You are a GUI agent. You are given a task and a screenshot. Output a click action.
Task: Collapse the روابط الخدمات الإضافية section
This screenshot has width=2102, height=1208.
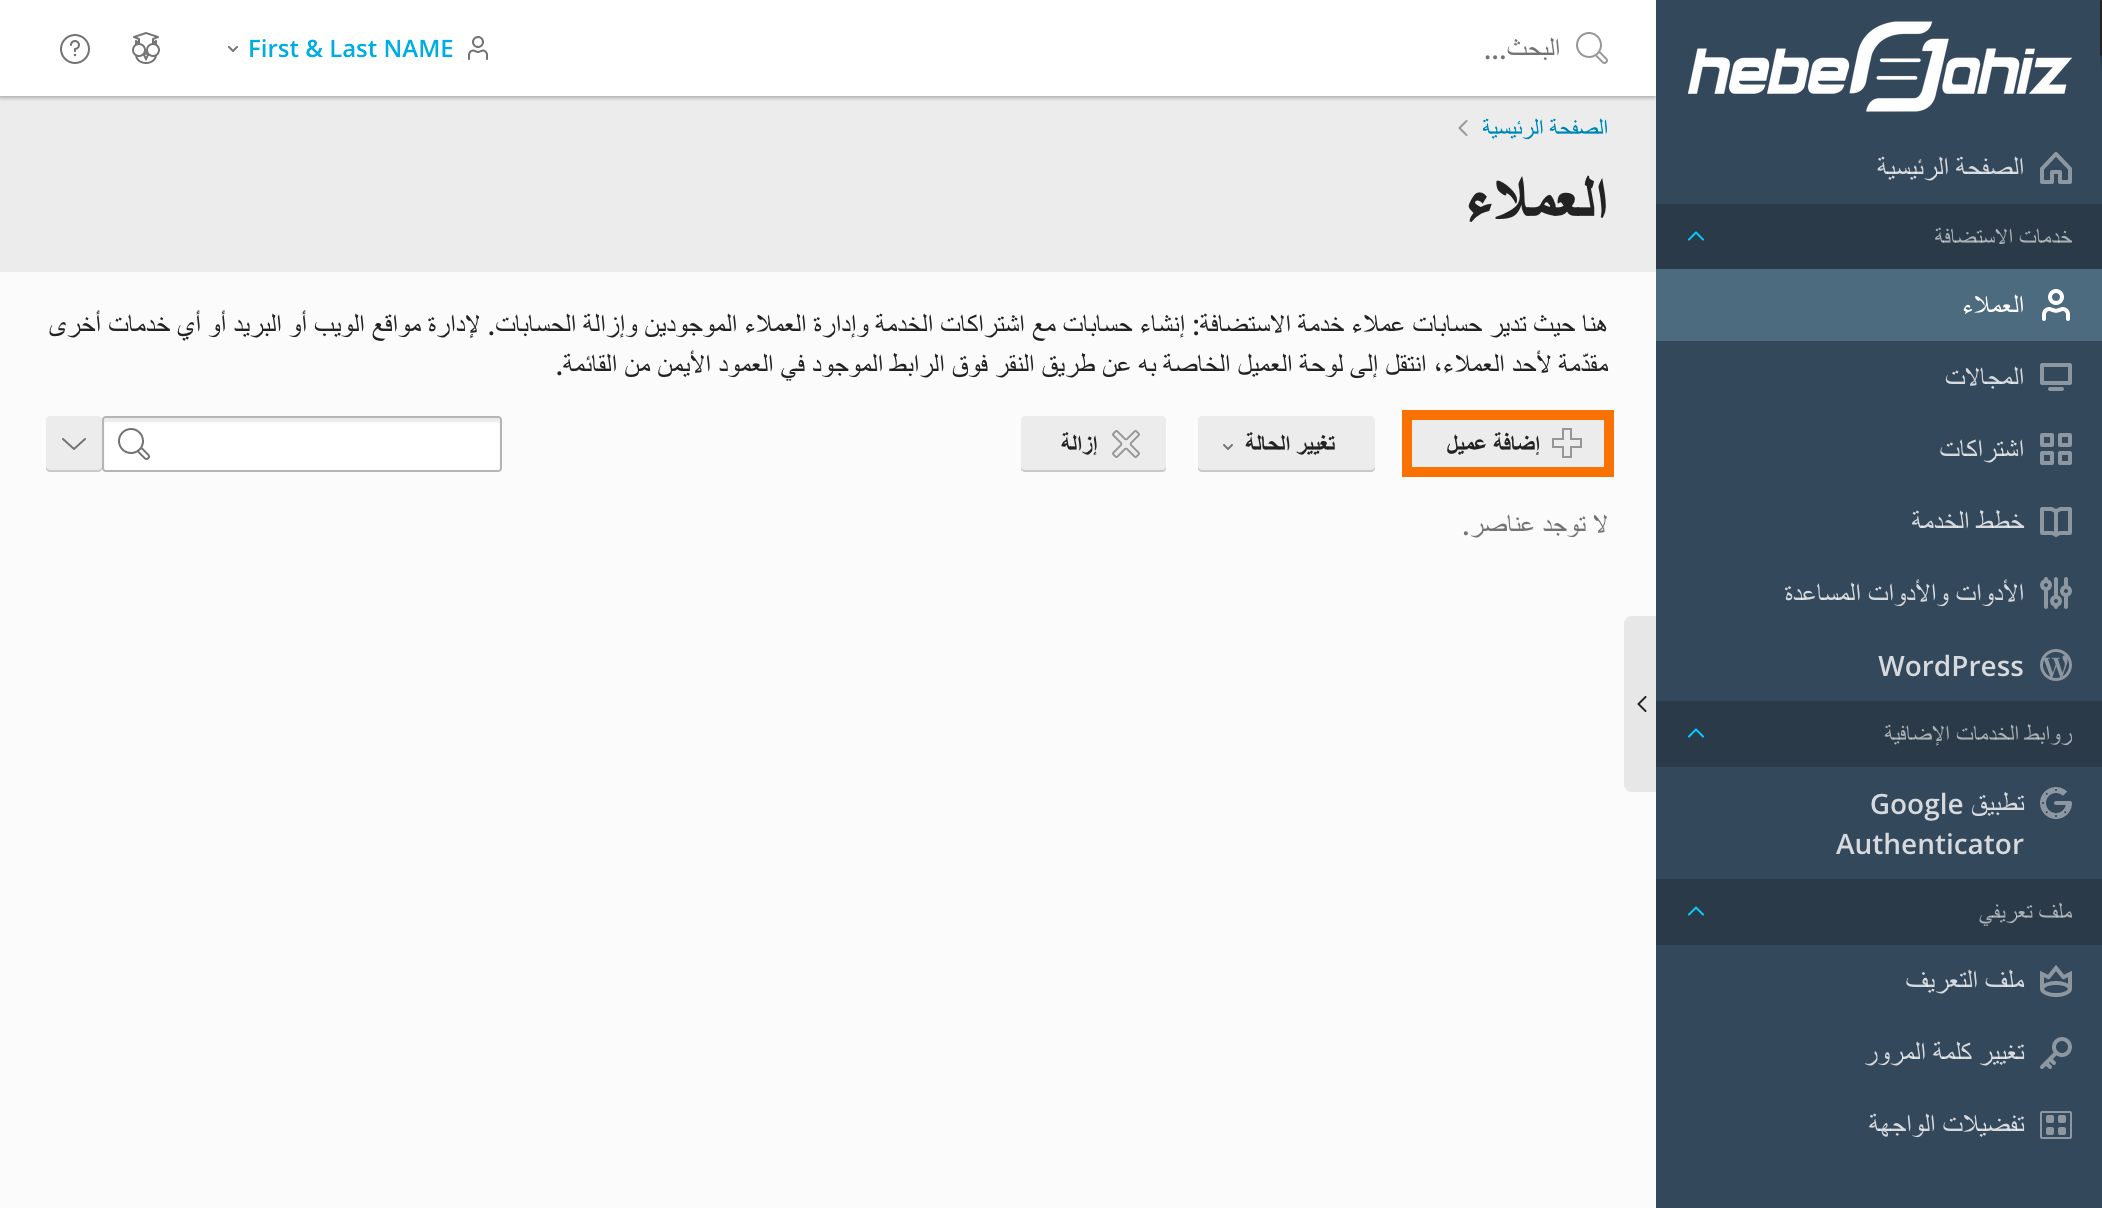[x=1696, y=733]
